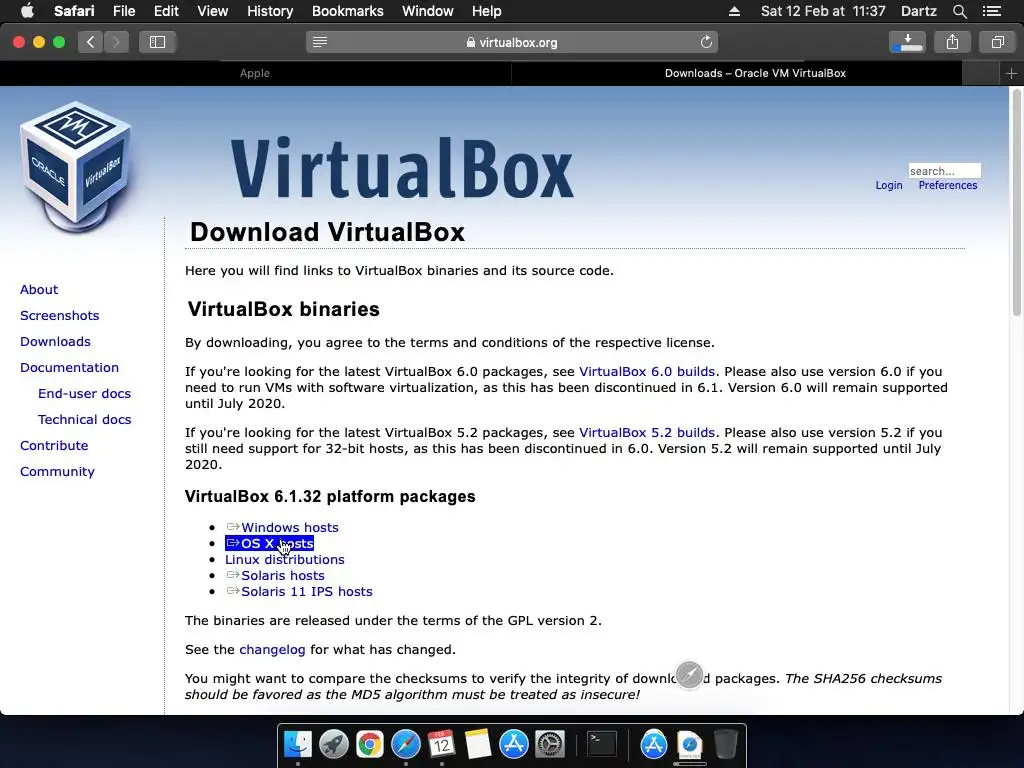
Task: Open the History menu
Action: [270, 11]
